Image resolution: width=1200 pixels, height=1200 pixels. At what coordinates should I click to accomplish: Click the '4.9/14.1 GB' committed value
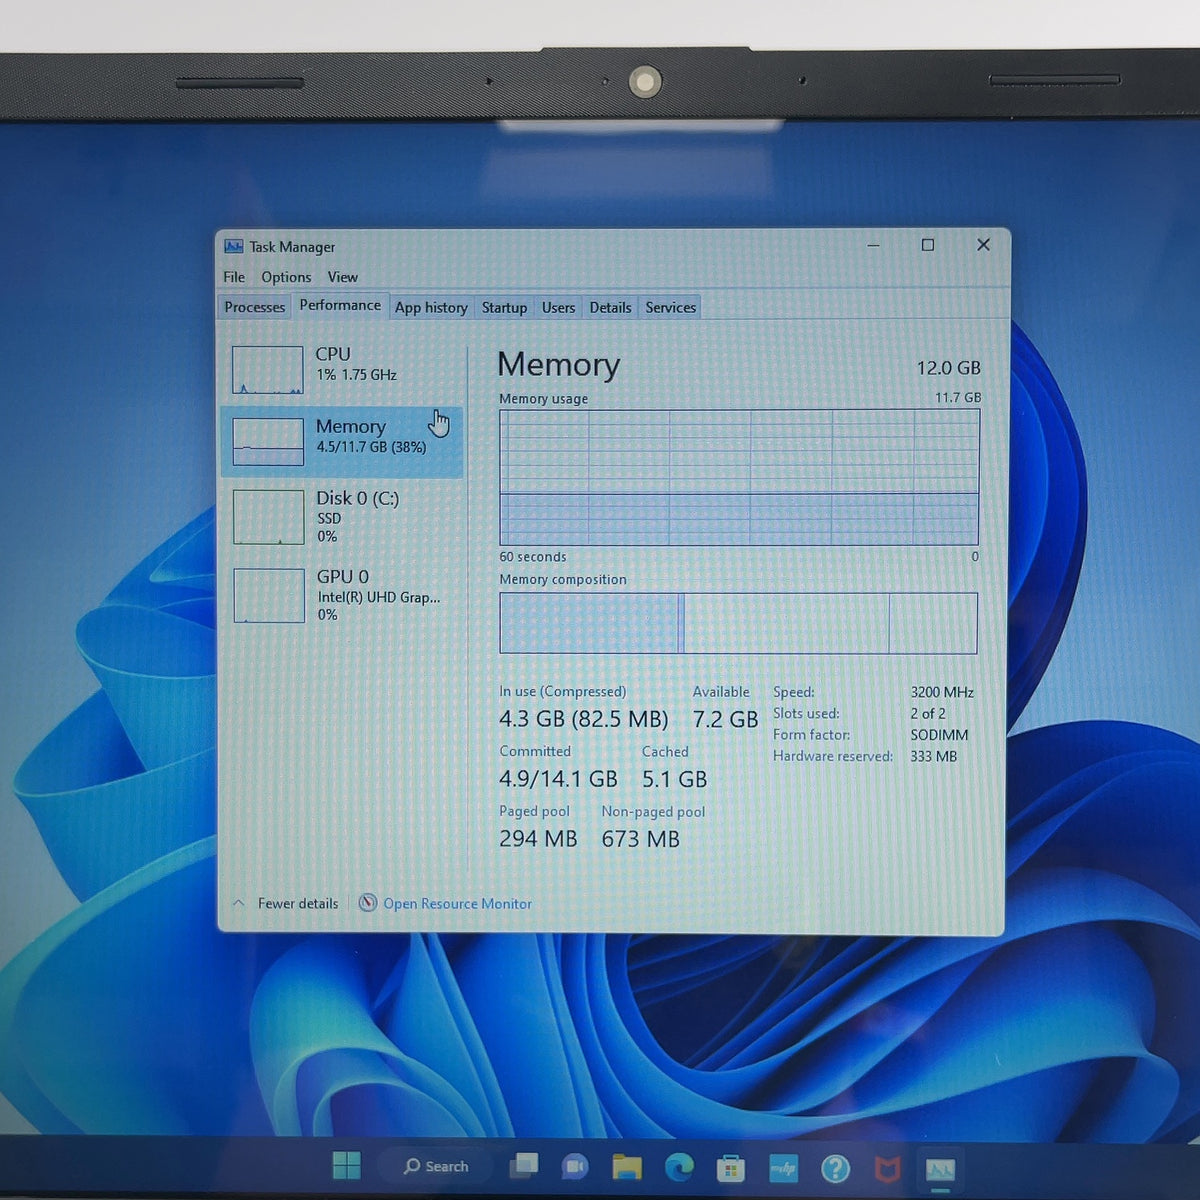(558, 779)
